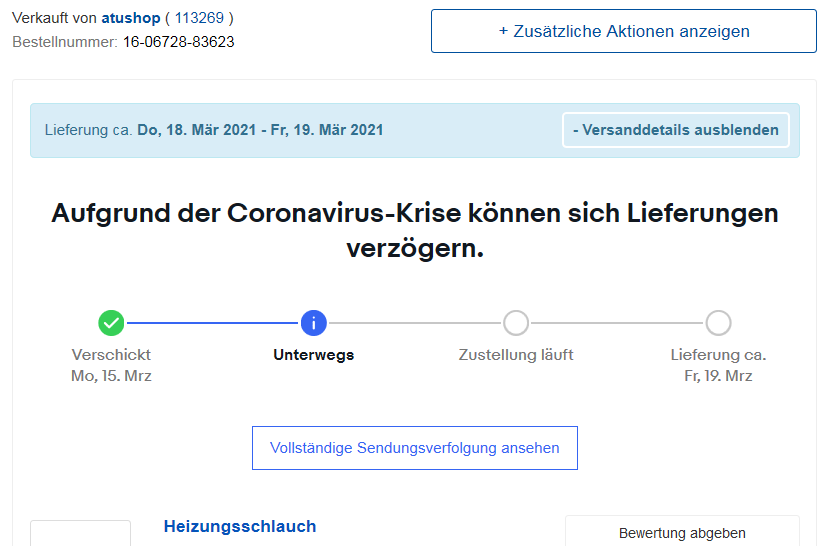Image resolution: width=823 pixels, height=546 pixels.
Task: Click the Lieferung ca. Fr, 19. Mrz label
Action: point(718,365)
